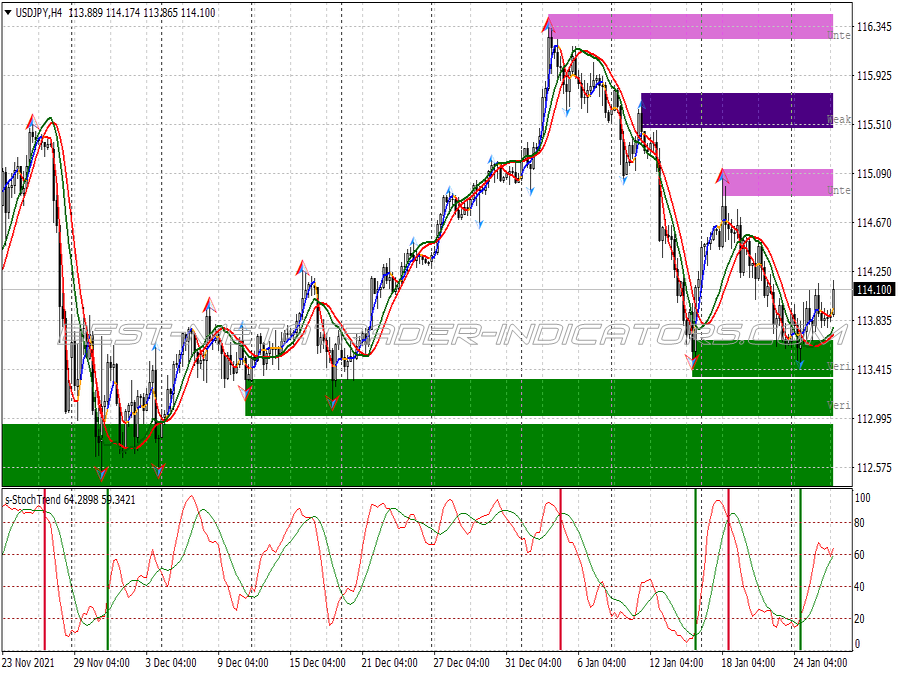Select the first buy arrow inside the bottom green zone

[x=101, y=474]
